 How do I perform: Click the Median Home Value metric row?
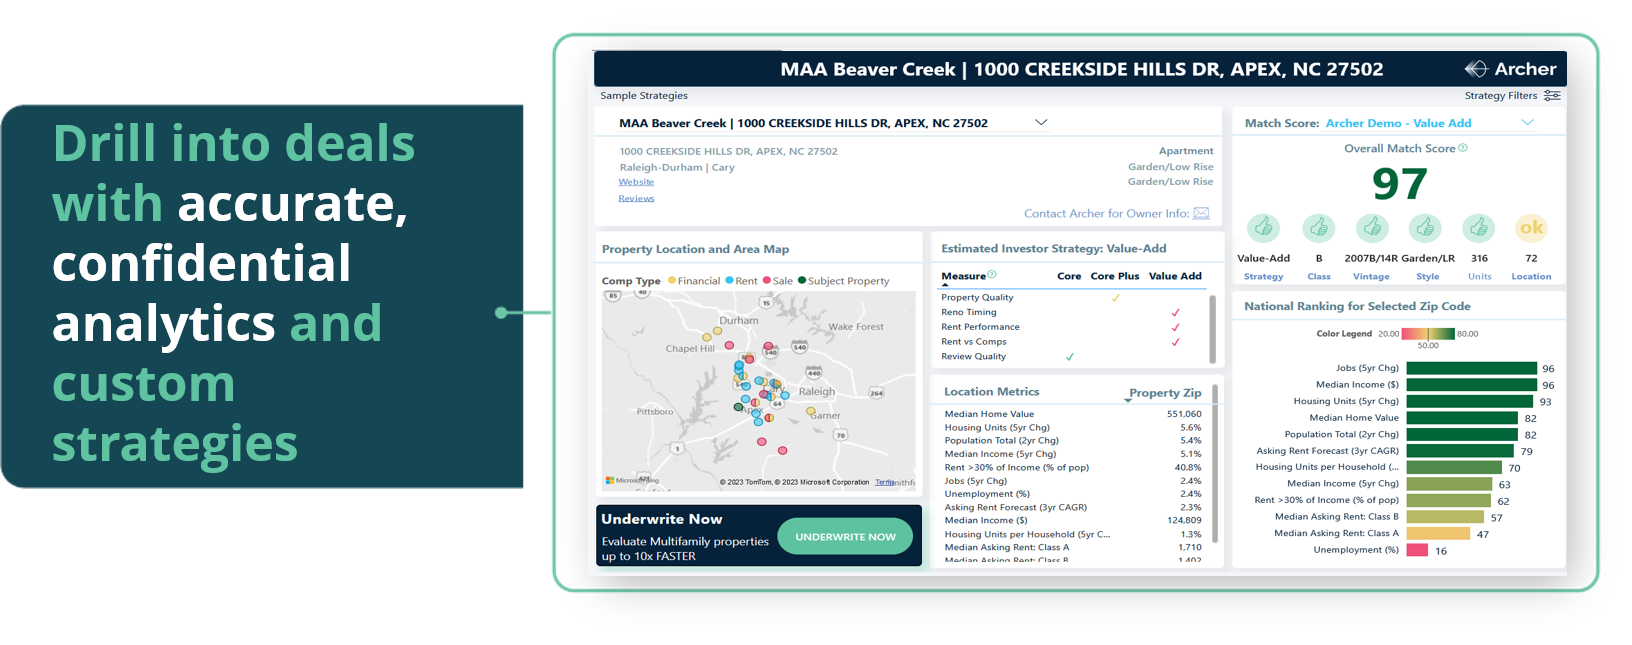tap(1073, 414)
